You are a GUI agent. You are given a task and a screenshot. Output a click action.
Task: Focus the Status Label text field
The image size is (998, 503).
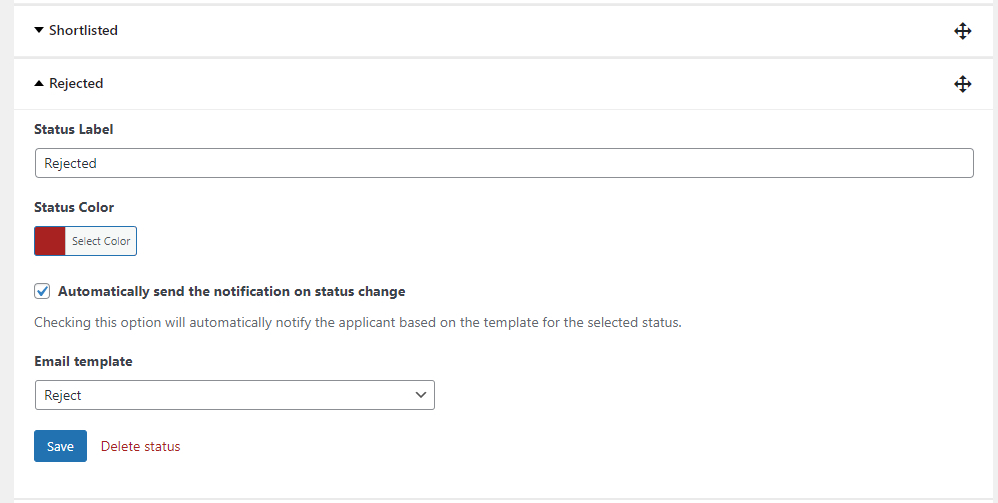pos(504,163)
